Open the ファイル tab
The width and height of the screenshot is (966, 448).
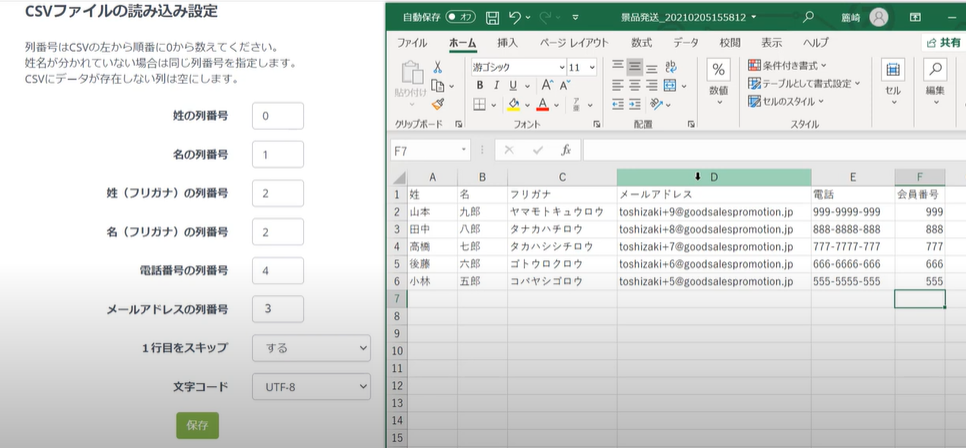tap(412, 43)
